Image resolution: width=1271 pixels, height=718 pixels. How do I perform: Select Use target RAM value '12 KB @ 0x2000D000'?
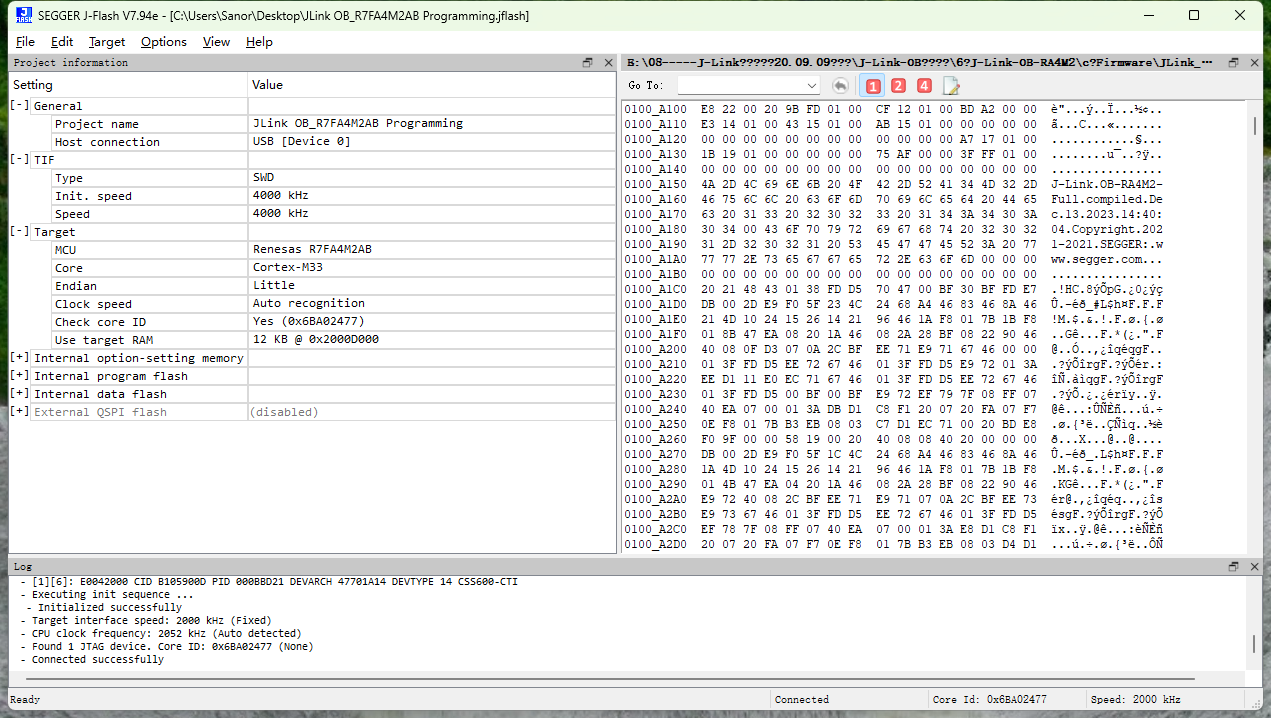coord(315,340)
